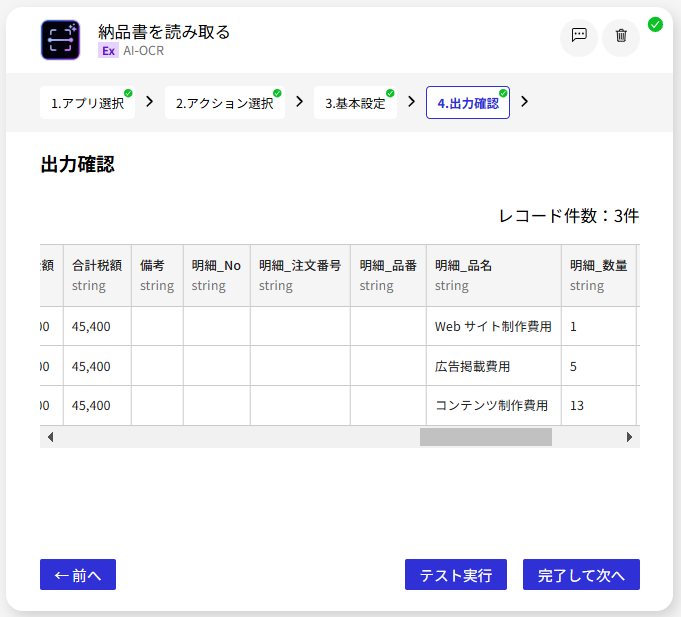Click chevron after 1.アプリ選択 step
Image resolution: width=681 pixels, height=617 pixels.
(149, 102)
